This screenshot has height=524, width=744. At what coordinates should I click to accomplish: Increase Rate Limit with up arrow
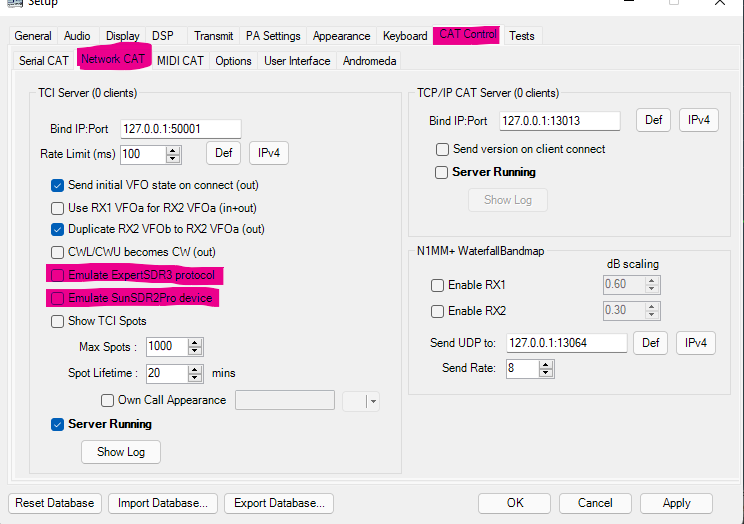[x=173, y=150]
